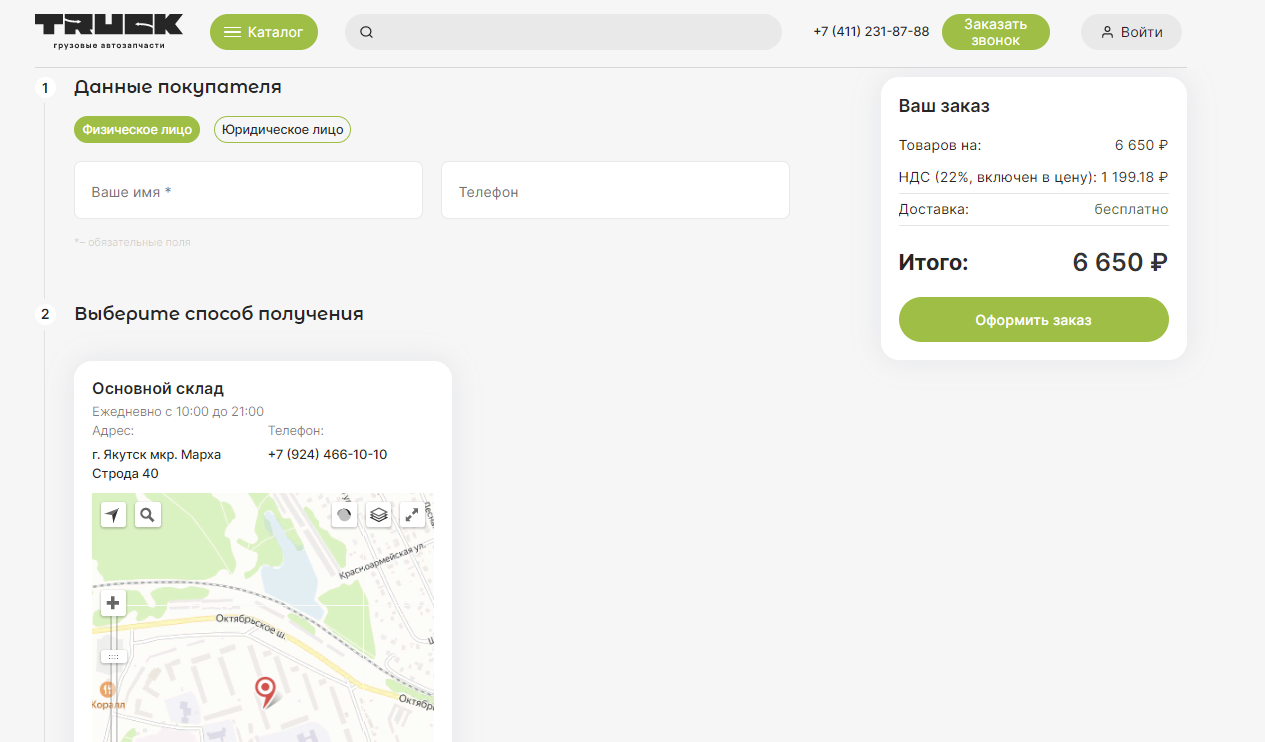This screenshot has height=742, width=1265.
Task: Focus the Телефон input field
Action: [x=615, y=190]
